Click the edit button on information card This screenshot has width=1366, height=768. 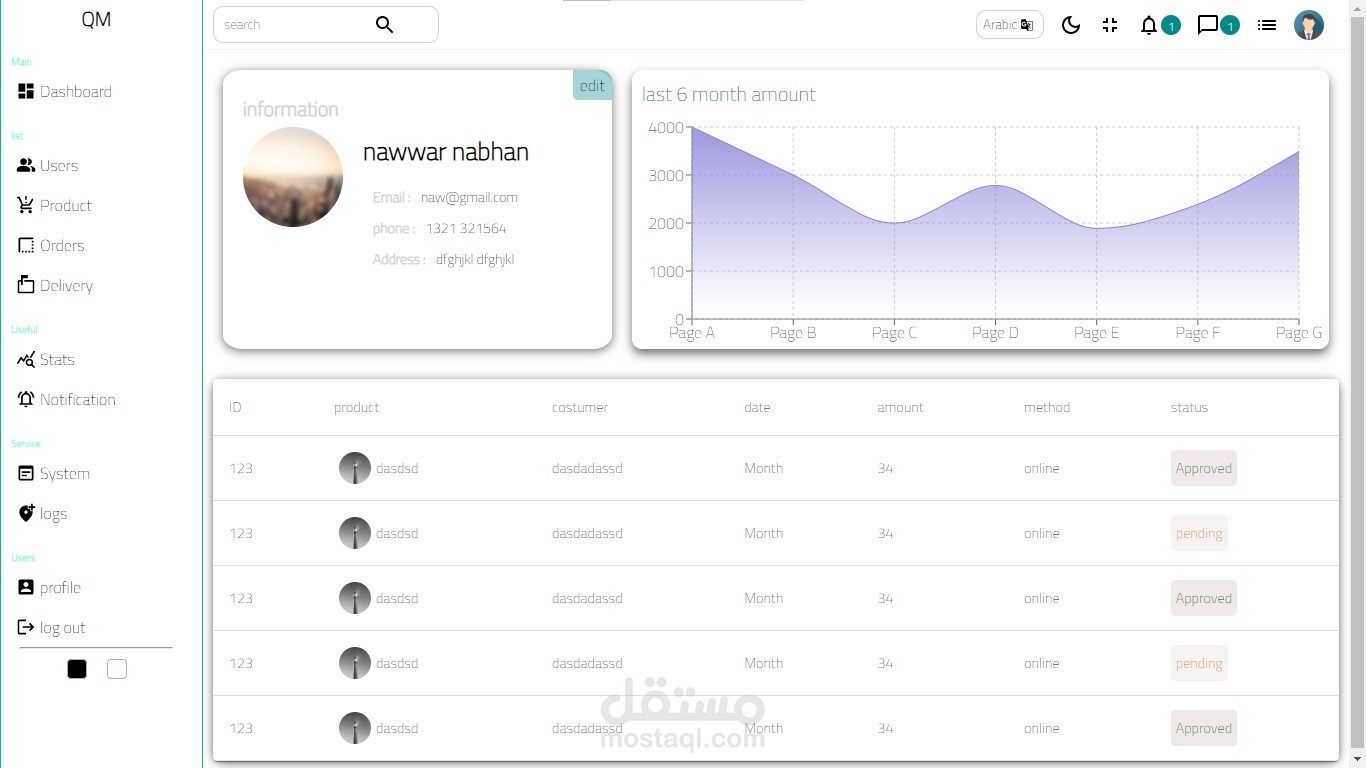click(x=592, y=85)
